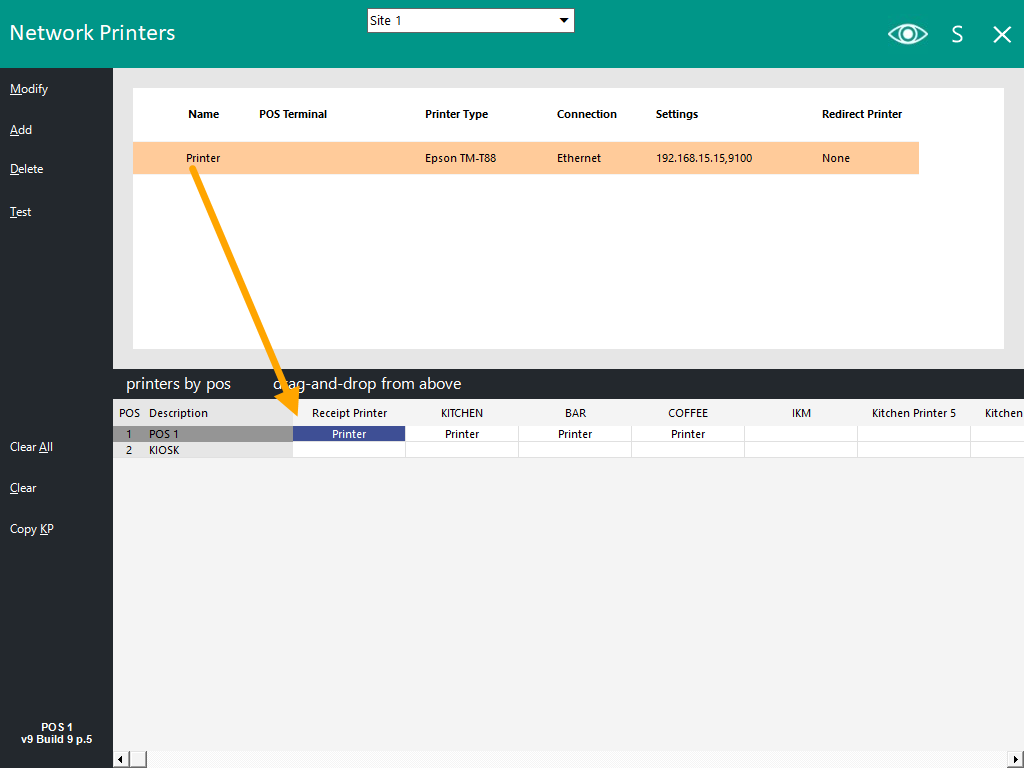Click the left arrow of the horizontal scrollbar

120,758
